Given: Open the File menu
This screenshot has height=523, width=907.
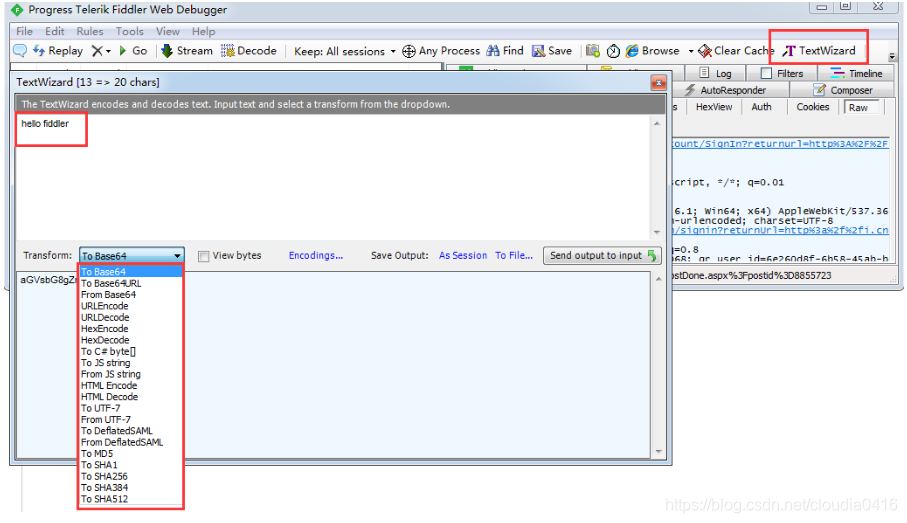Looking at the screenshot, I should tap(24, 31).
